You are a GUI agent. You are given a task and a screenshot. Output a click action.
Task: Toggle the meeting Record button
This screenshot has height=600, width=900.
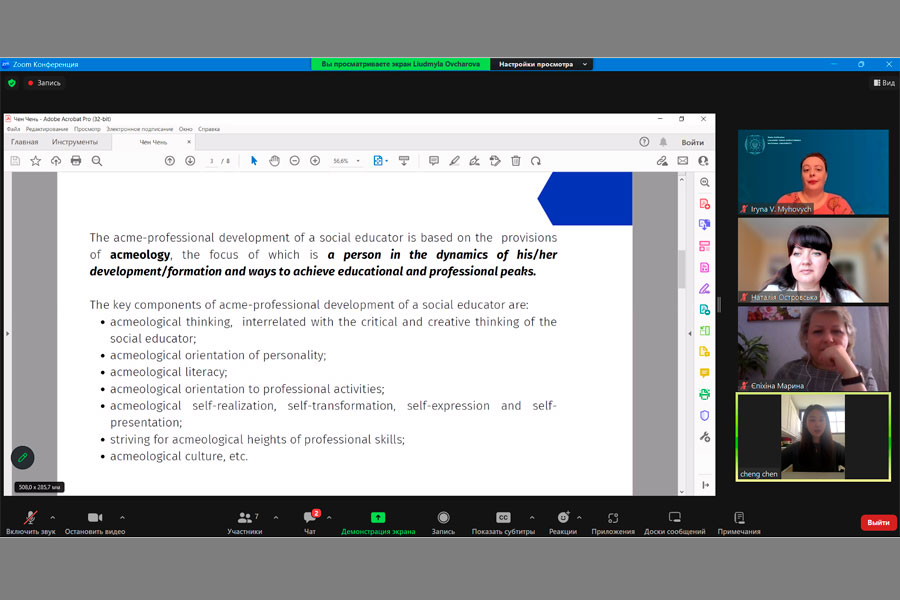(x=443, y=518)
